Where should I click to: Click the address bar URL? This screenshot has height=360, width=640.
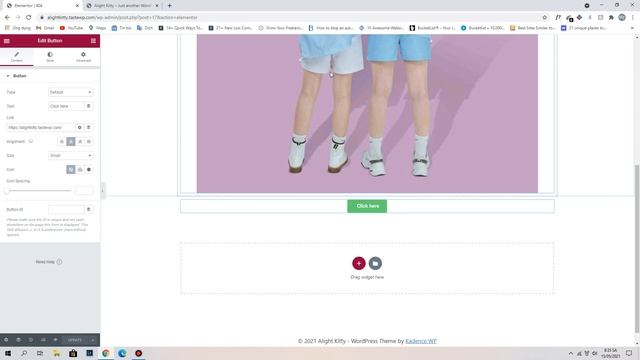point(122,18)
